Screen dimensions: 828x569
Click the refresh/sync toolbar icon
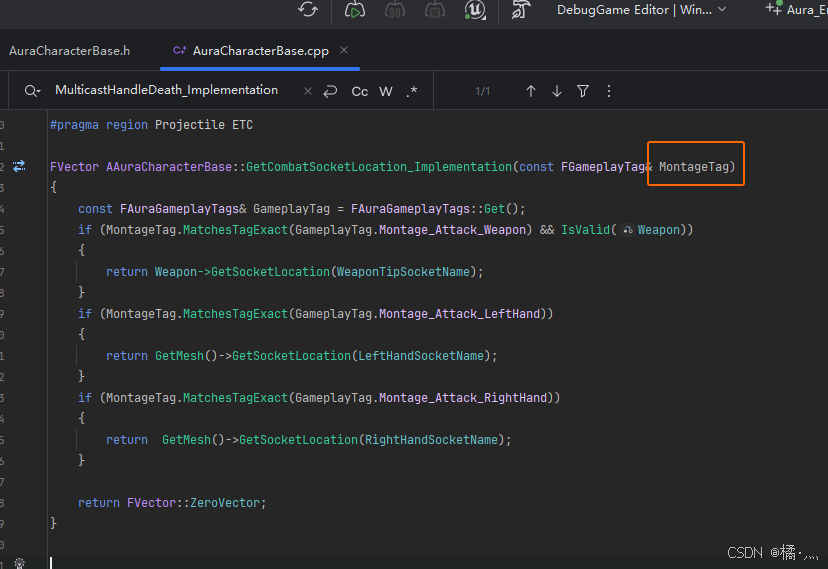(308, 10)
